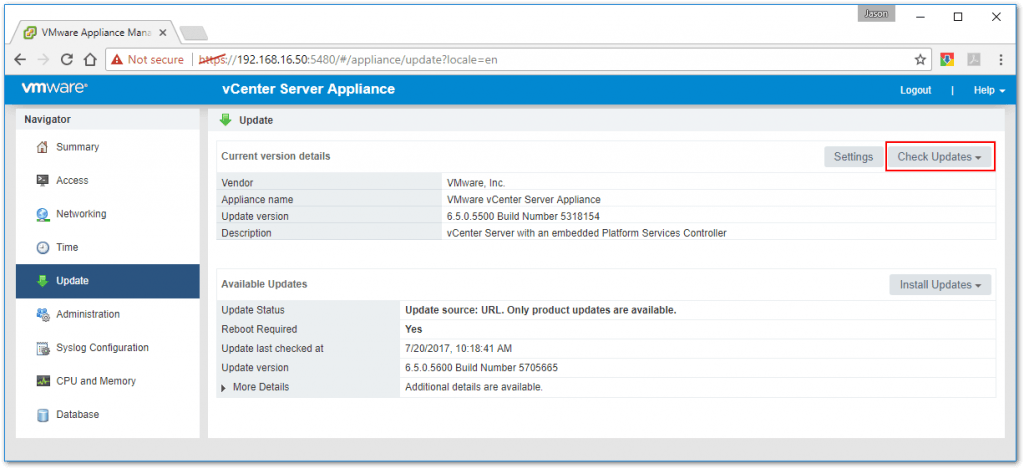Image resolution: width=1024 pixels, height=469 pixels.
Task: Click the browser Forward arrow
Action: (x=44, y=59)
